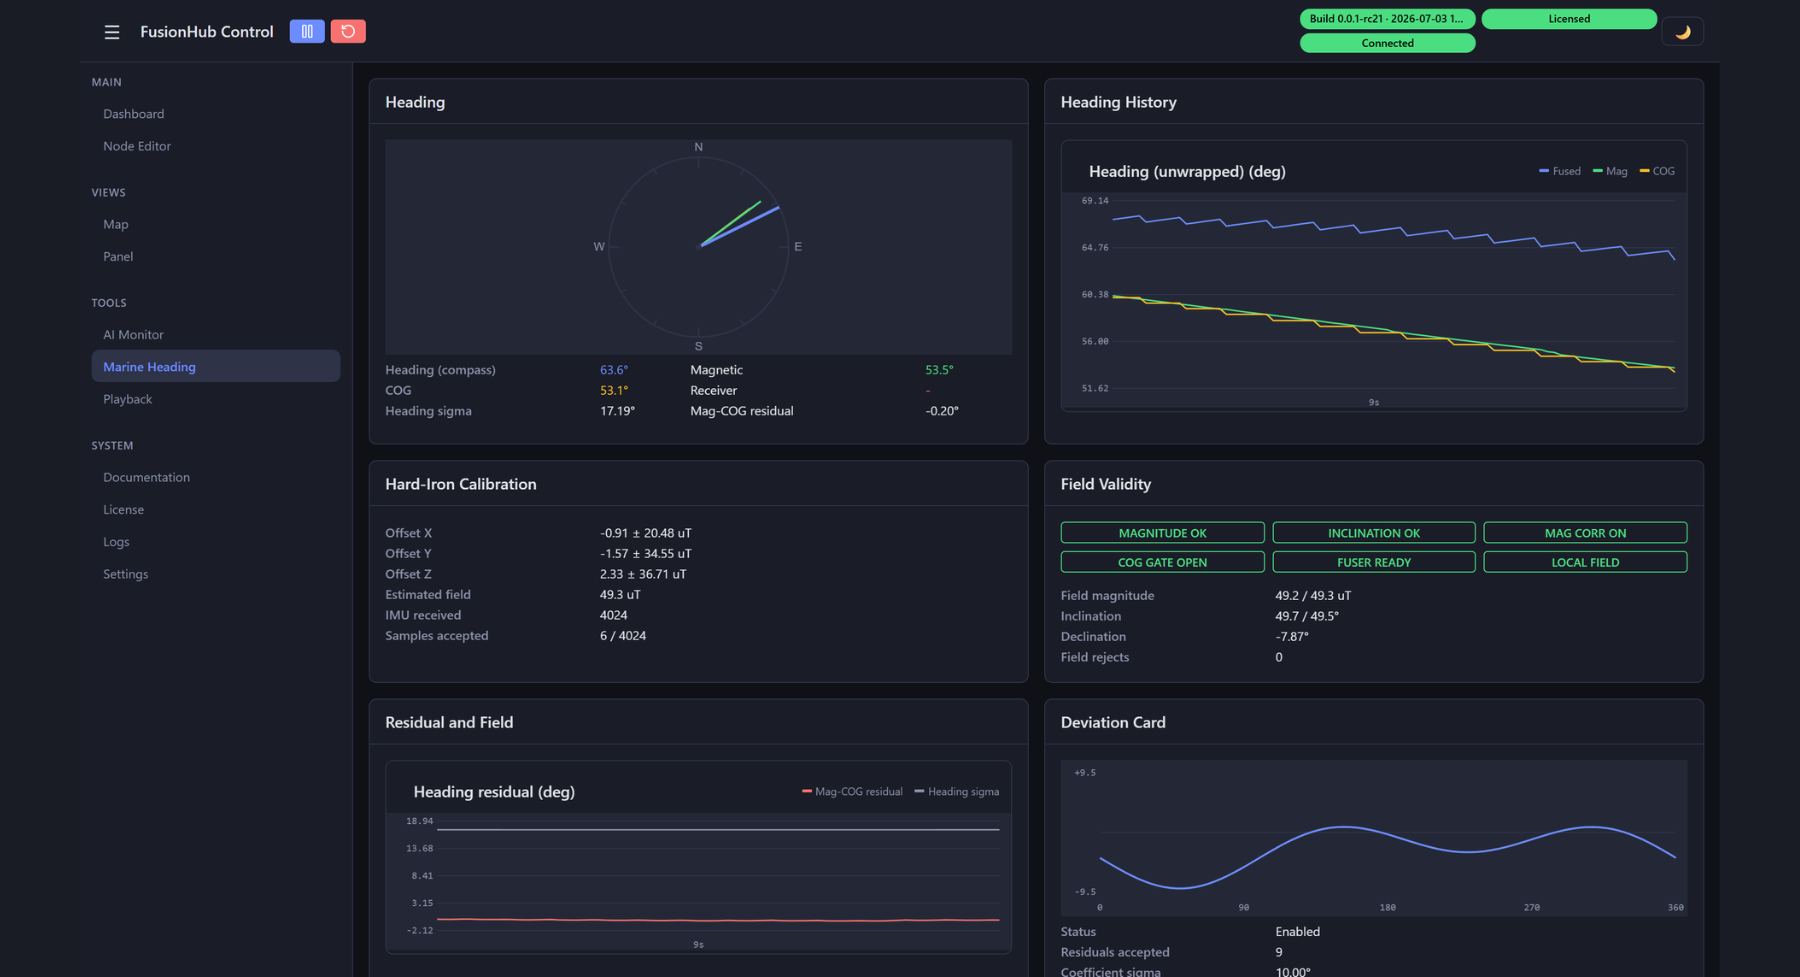
Task: Open the Playback tool
Action: [x=128, y=399]
